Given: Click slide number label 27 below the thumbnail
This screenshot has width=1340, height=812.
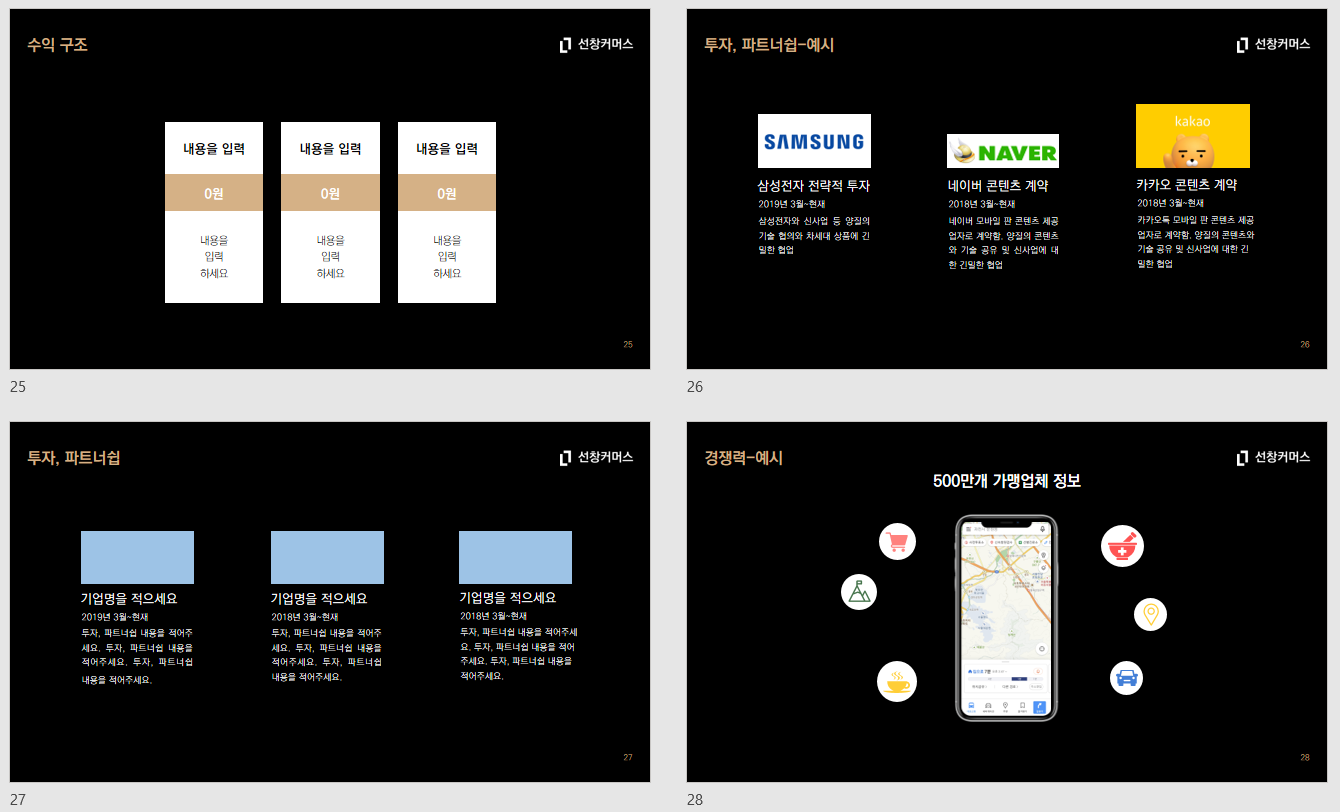Looking at the screenshot, I should coord(17,800).
